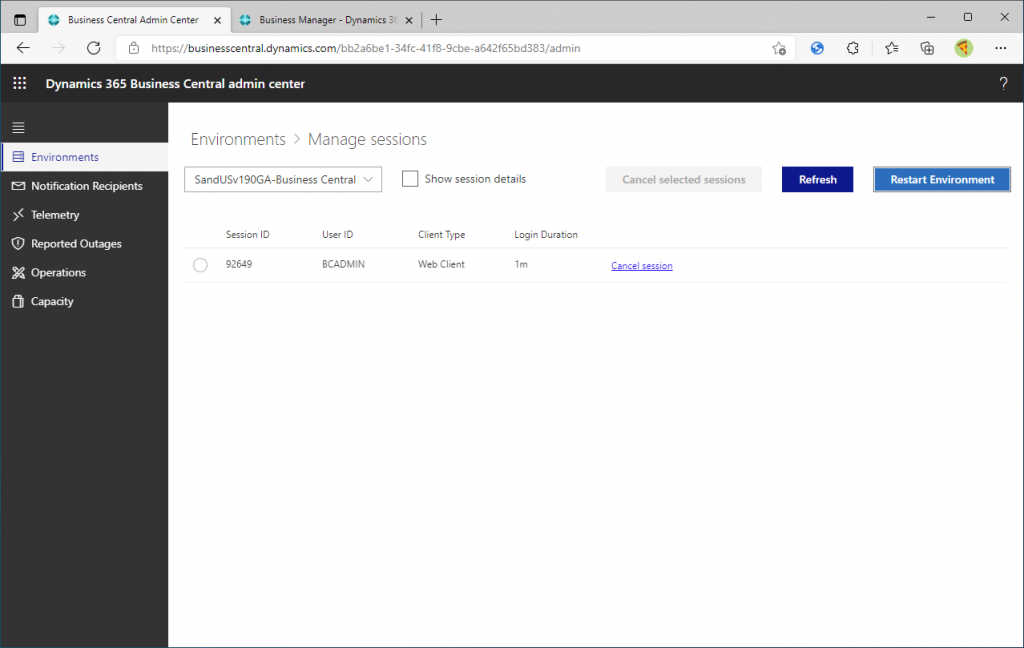Viewport: 1024px width, 648px height.
Task: Open browser extensions puzzle icon
Action: [853, 48]
